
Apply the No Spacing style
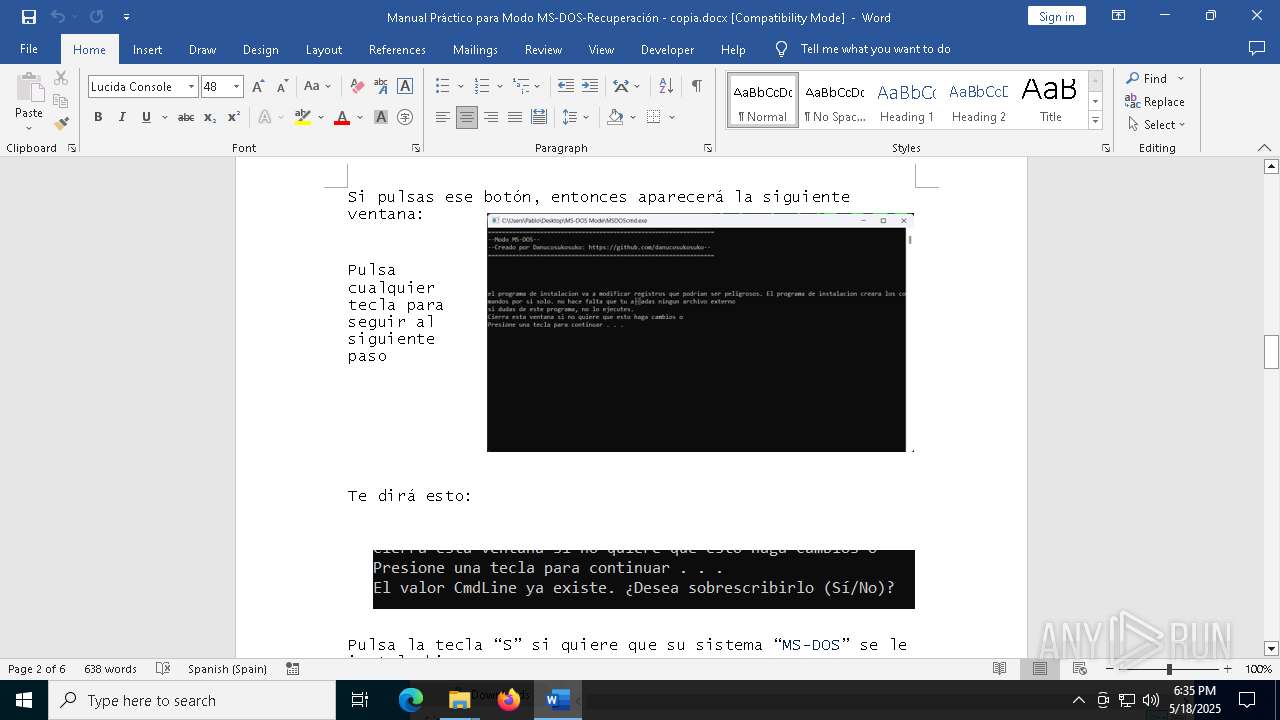[x=834, y=100]
